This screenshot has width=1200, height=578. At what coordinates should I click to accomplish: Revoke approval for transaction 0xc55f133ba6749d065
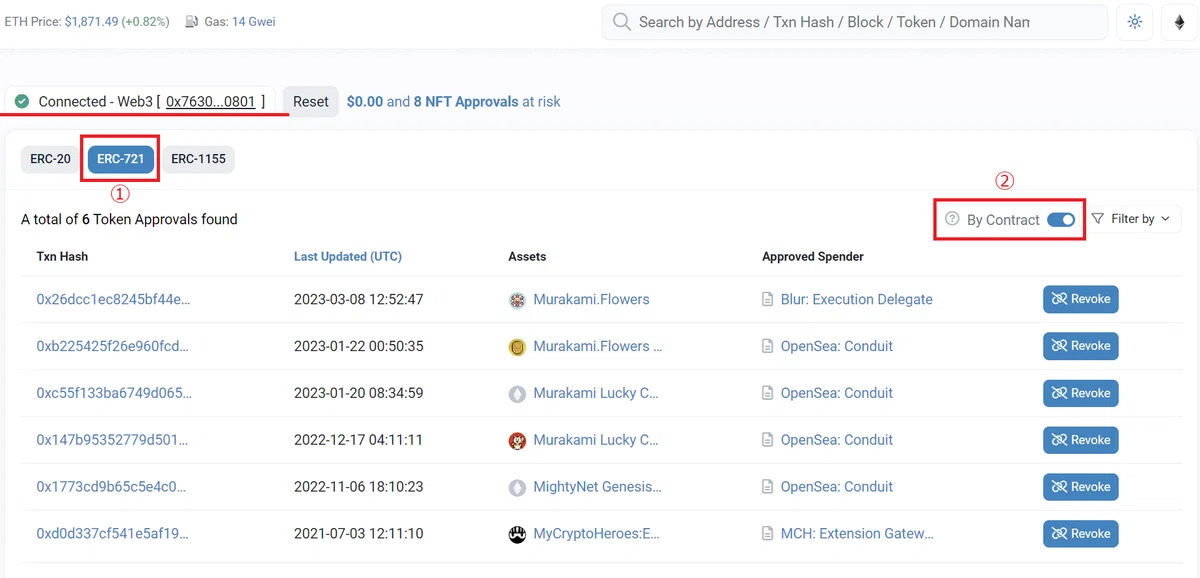1081,393
